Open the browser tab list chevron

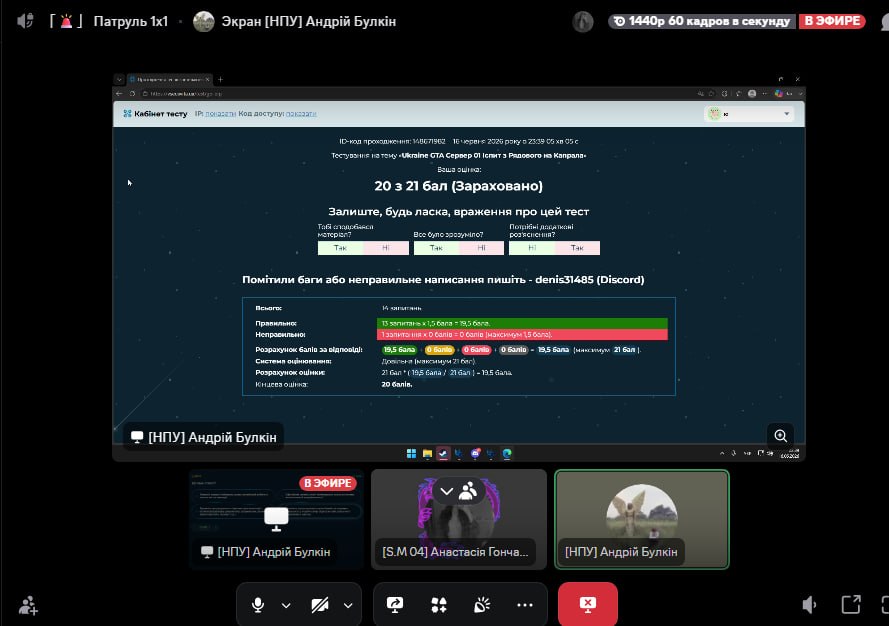tap(119, 79)
